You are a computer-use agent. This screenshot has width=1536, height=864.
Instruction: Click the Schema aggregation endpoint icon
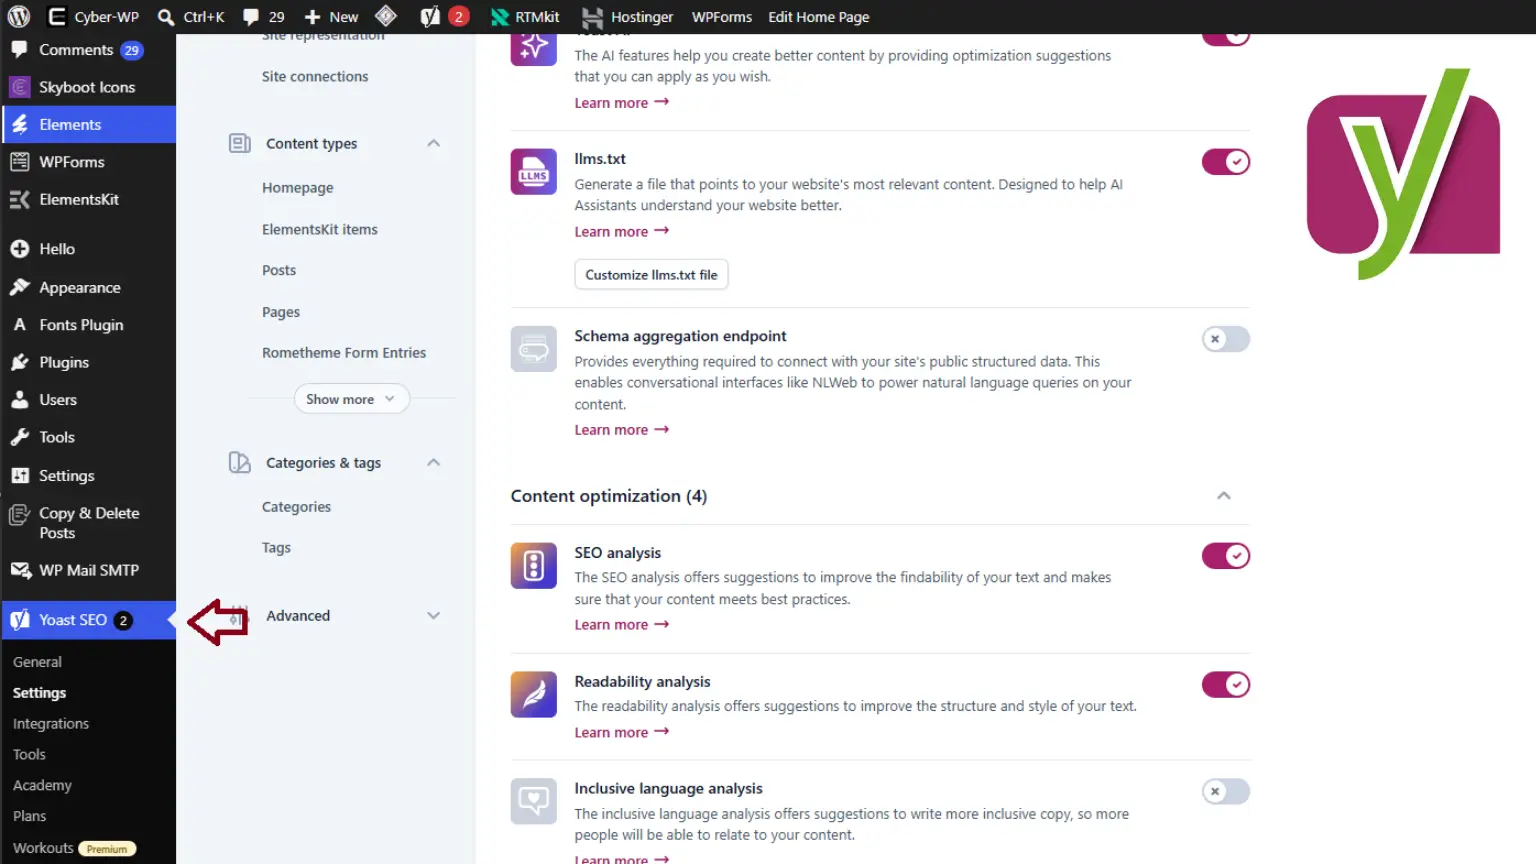pos(533,349)
